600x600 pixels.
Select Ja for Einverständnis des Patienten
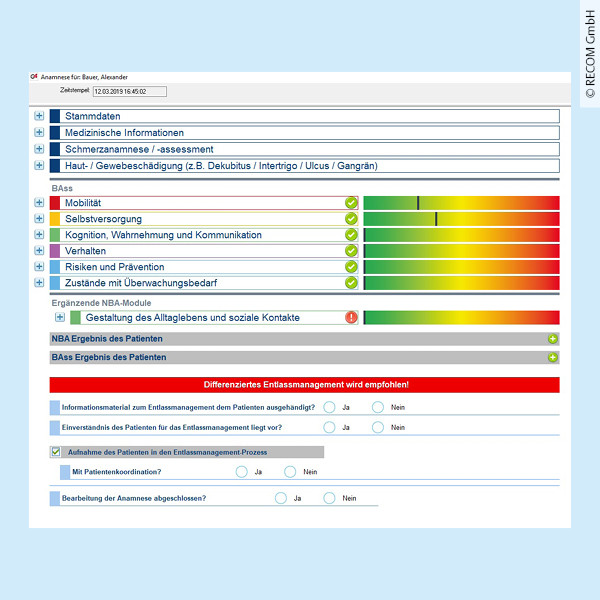pyautogui.click(x=329, y=427)
